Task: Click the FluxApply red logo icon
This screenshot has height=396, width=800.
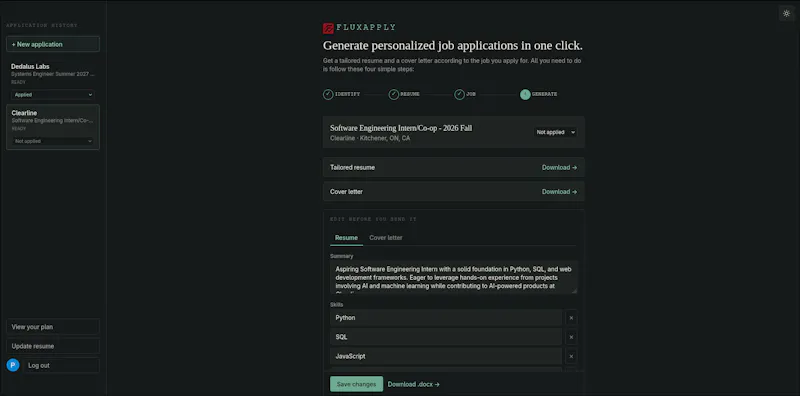Action: coord(328,28)
